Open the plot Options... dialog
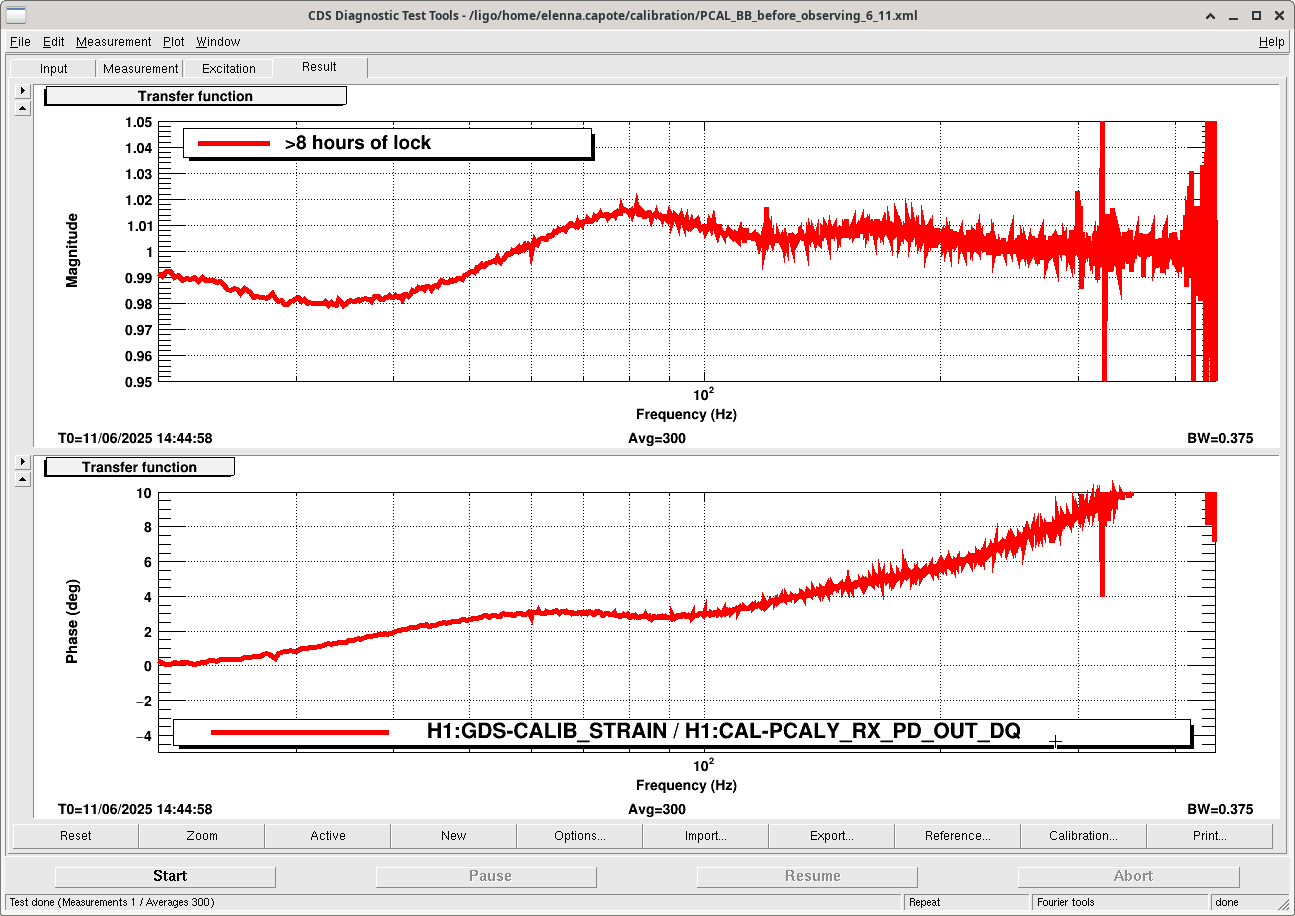The height and width of the screenshot is (916, 1295). (580, 836)
